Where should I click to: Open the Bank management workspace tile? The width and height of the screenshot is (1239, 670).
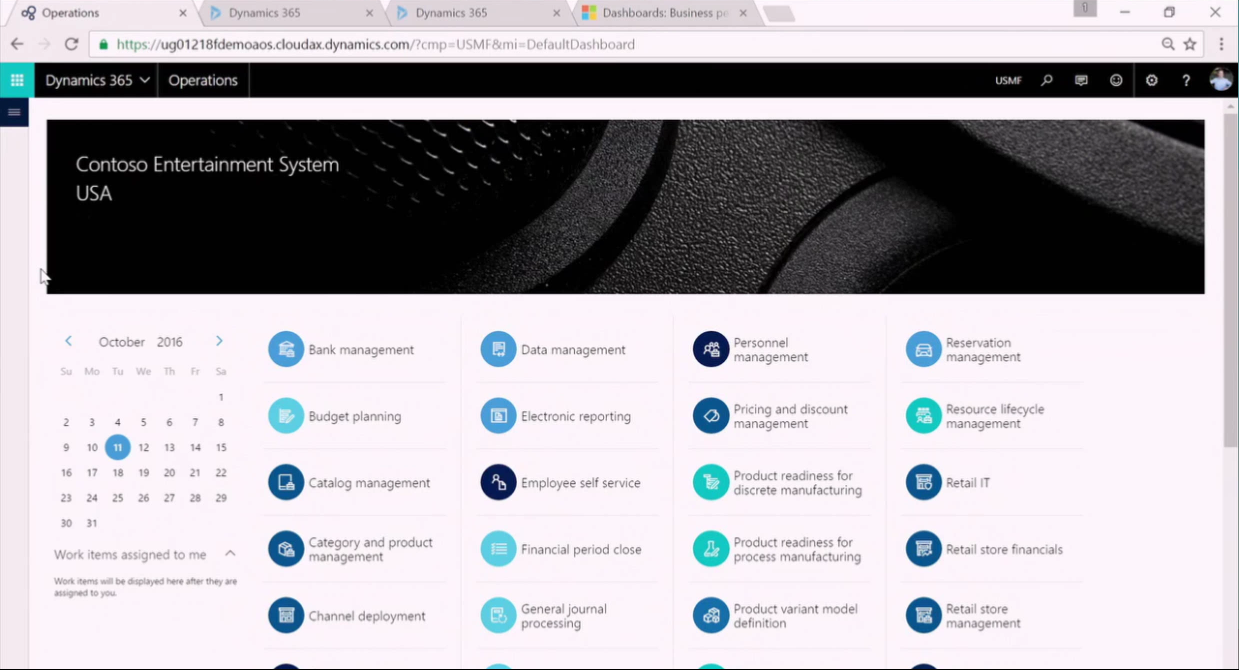pyautogui.click(x=360, y=350)
